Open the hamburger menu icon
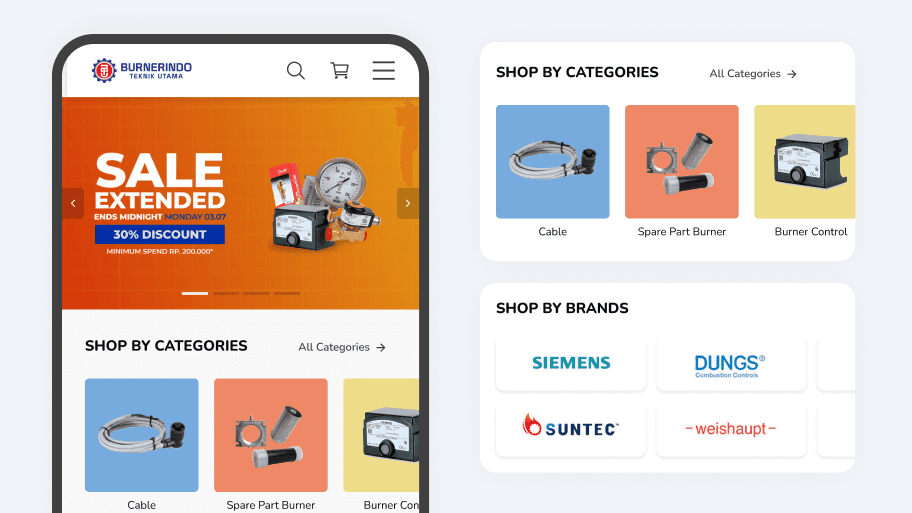This screenshot has height=513, width=912. [x=384, y=70]
